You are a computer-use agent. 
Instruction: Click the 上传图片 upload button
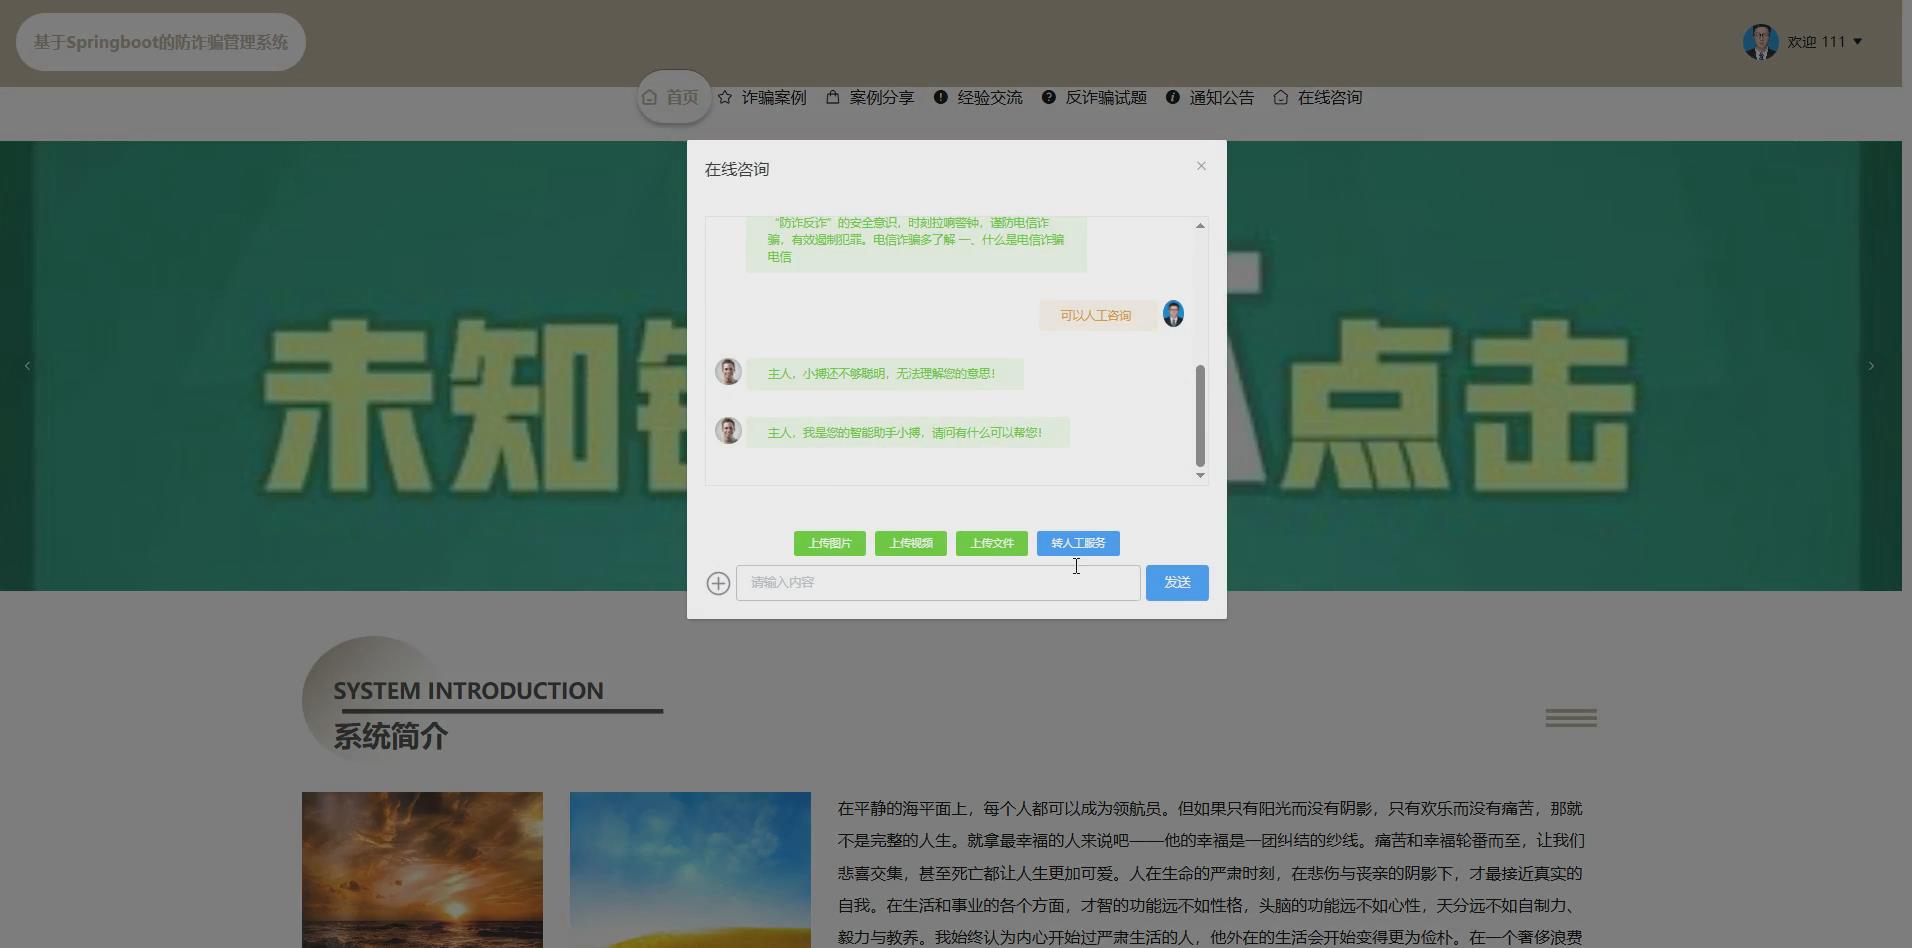click(828, 543)
